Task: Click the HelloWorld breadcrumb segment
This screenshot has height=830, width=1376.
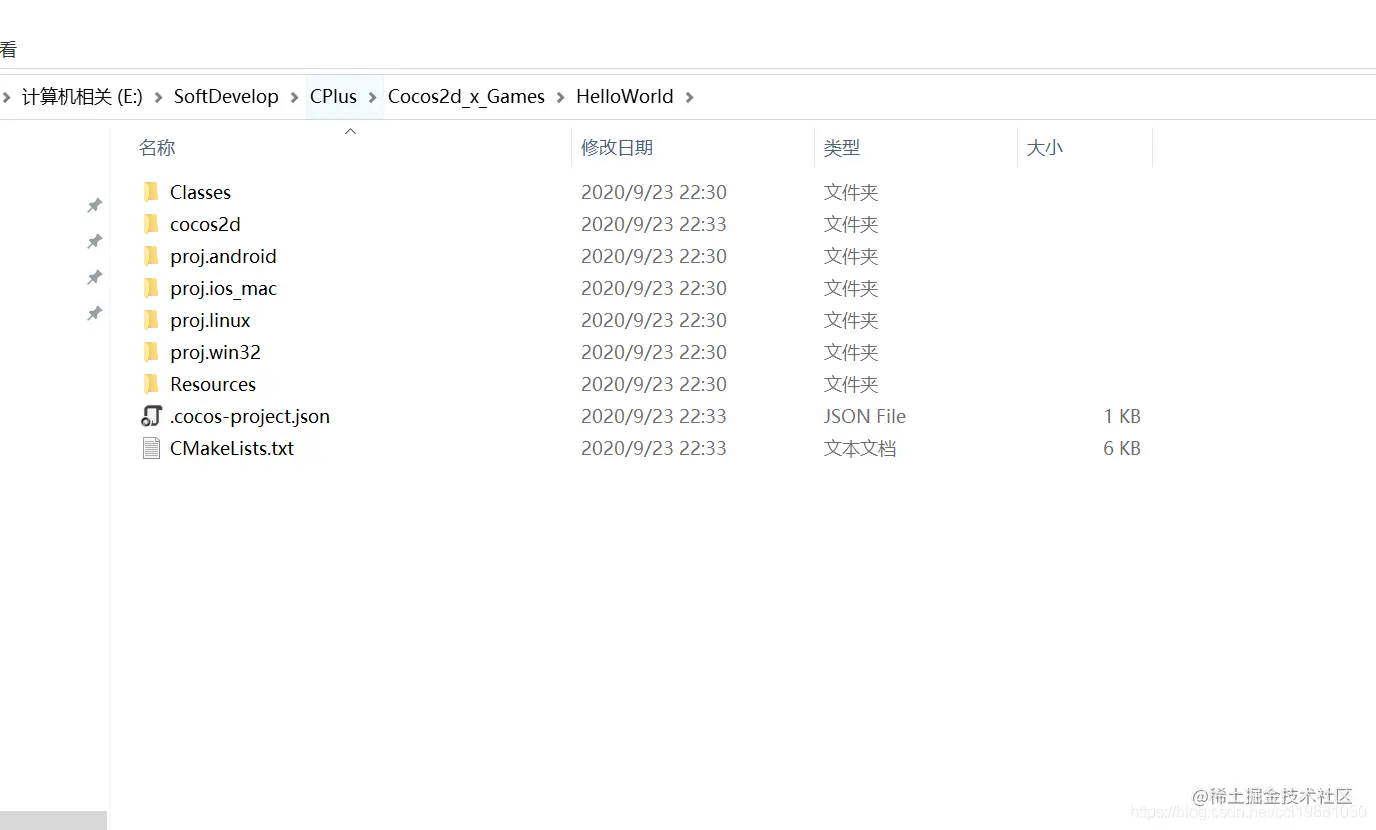Action: tap(625, 97)
